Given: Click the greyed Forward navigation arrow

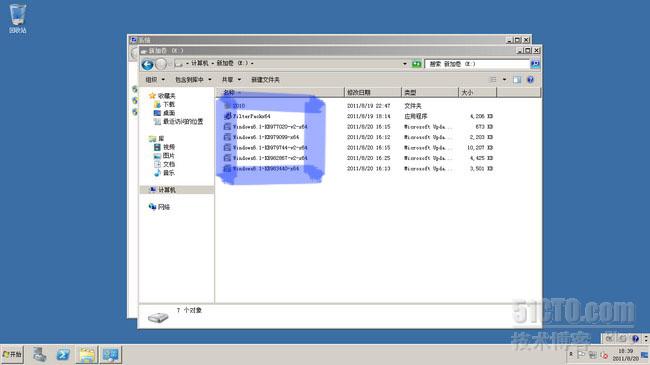Looking at the screenshot, I should [161, 64].
